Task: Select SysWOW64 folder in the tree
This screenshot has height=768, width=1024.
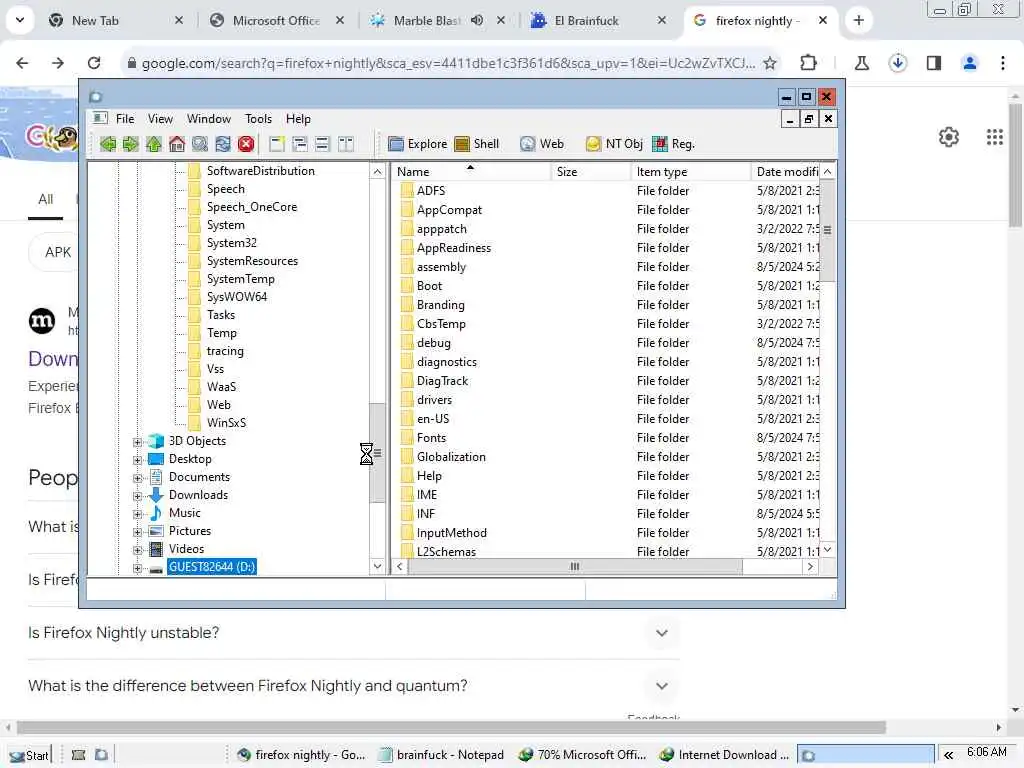Action: [236, 296]
